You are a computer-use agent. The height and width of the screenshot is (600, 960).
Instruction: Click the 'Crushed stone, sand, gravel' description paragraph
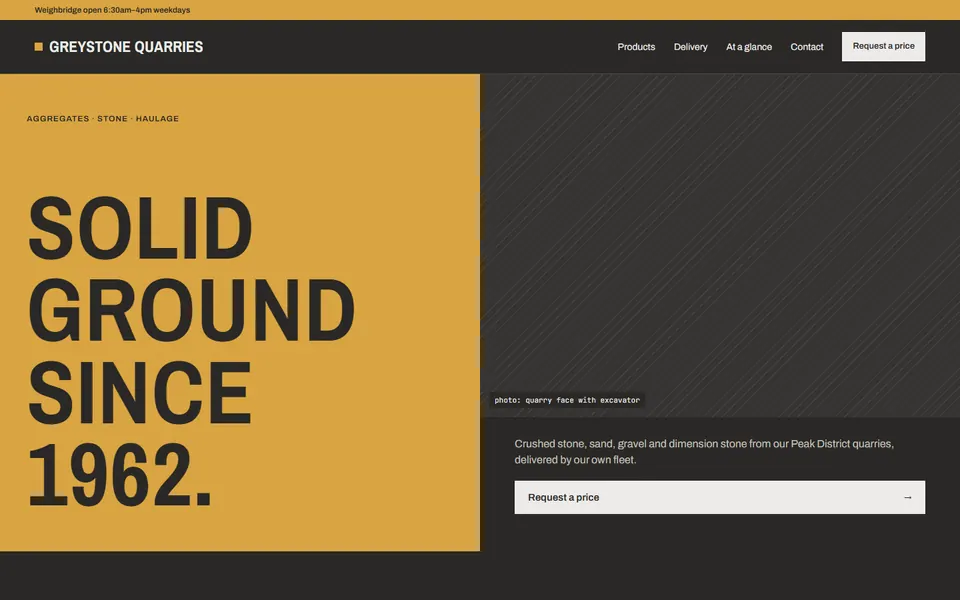(x=704, y=451)
